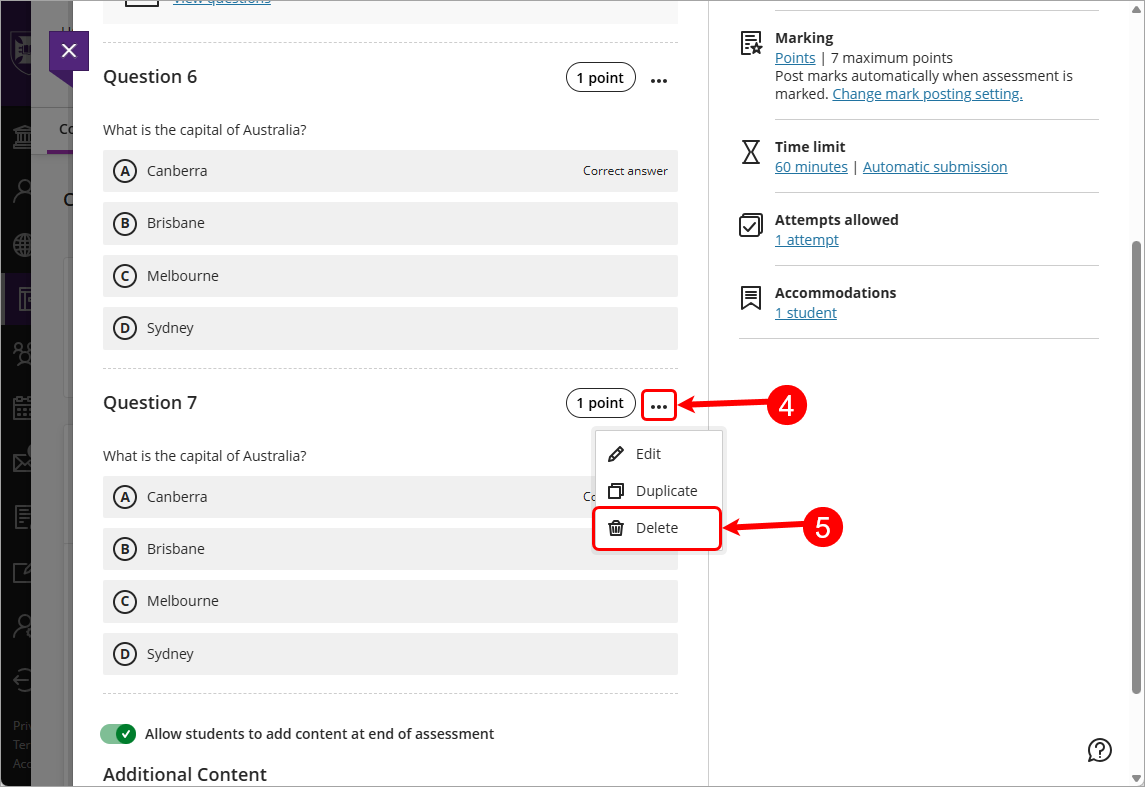1145x787 pixels.
Task: Click the Attempts allowed checkbox icon
Action: click(751, 225)
